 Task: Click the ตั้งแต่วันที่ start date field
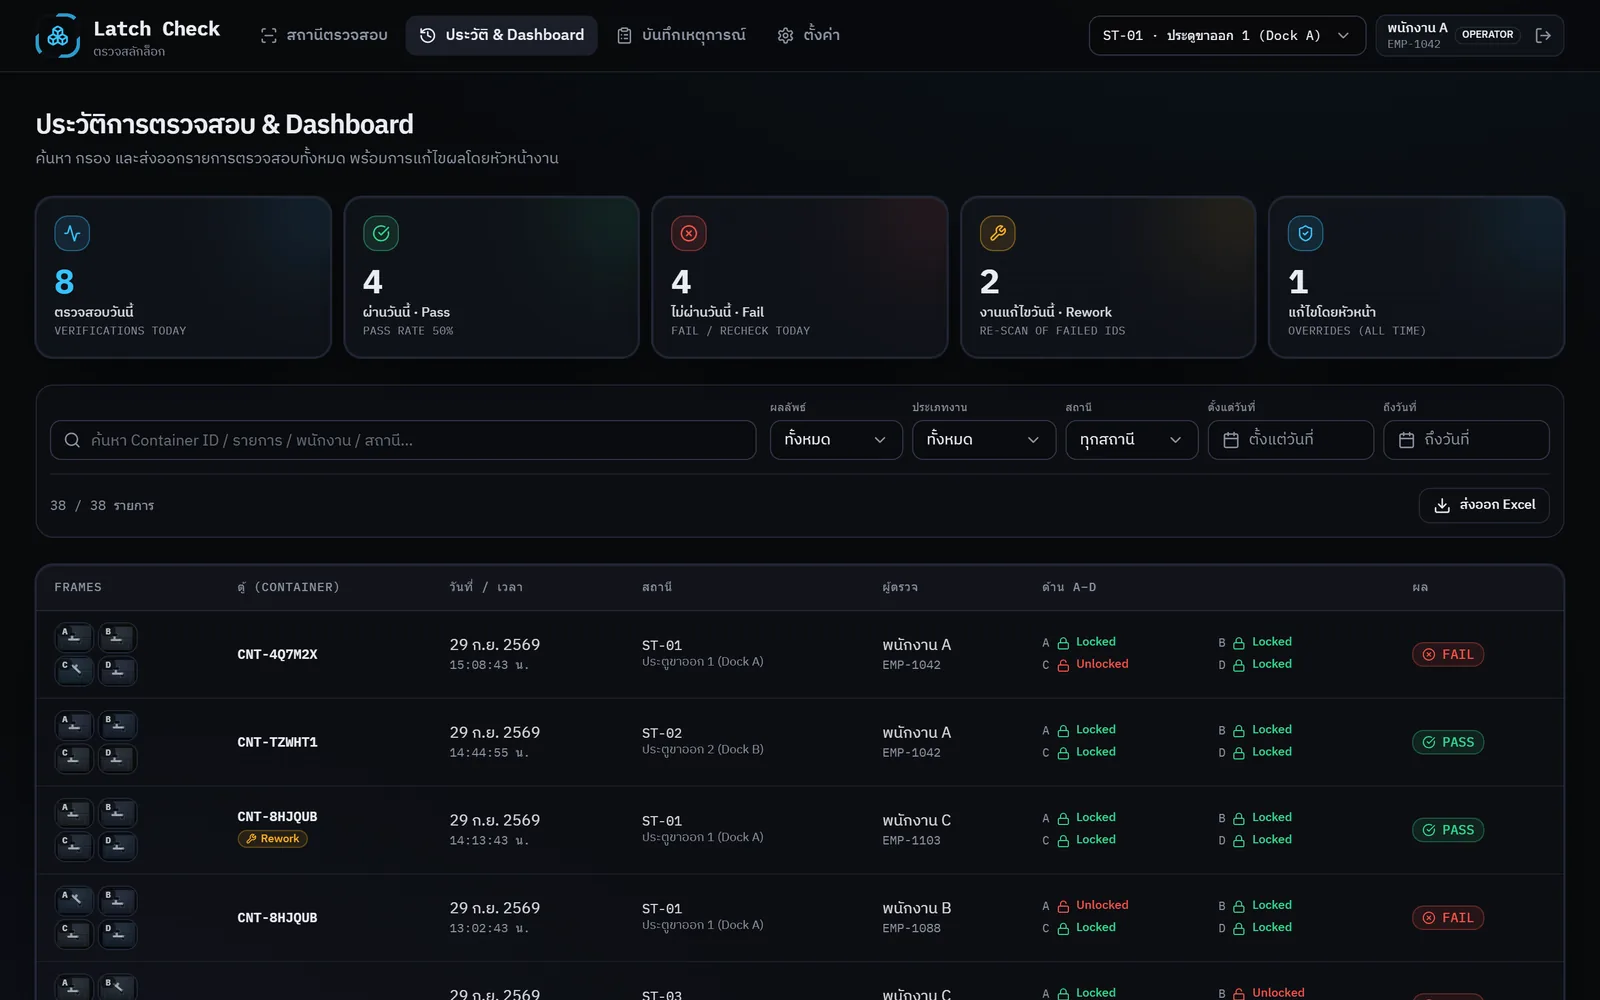(x=1291, y=440)
